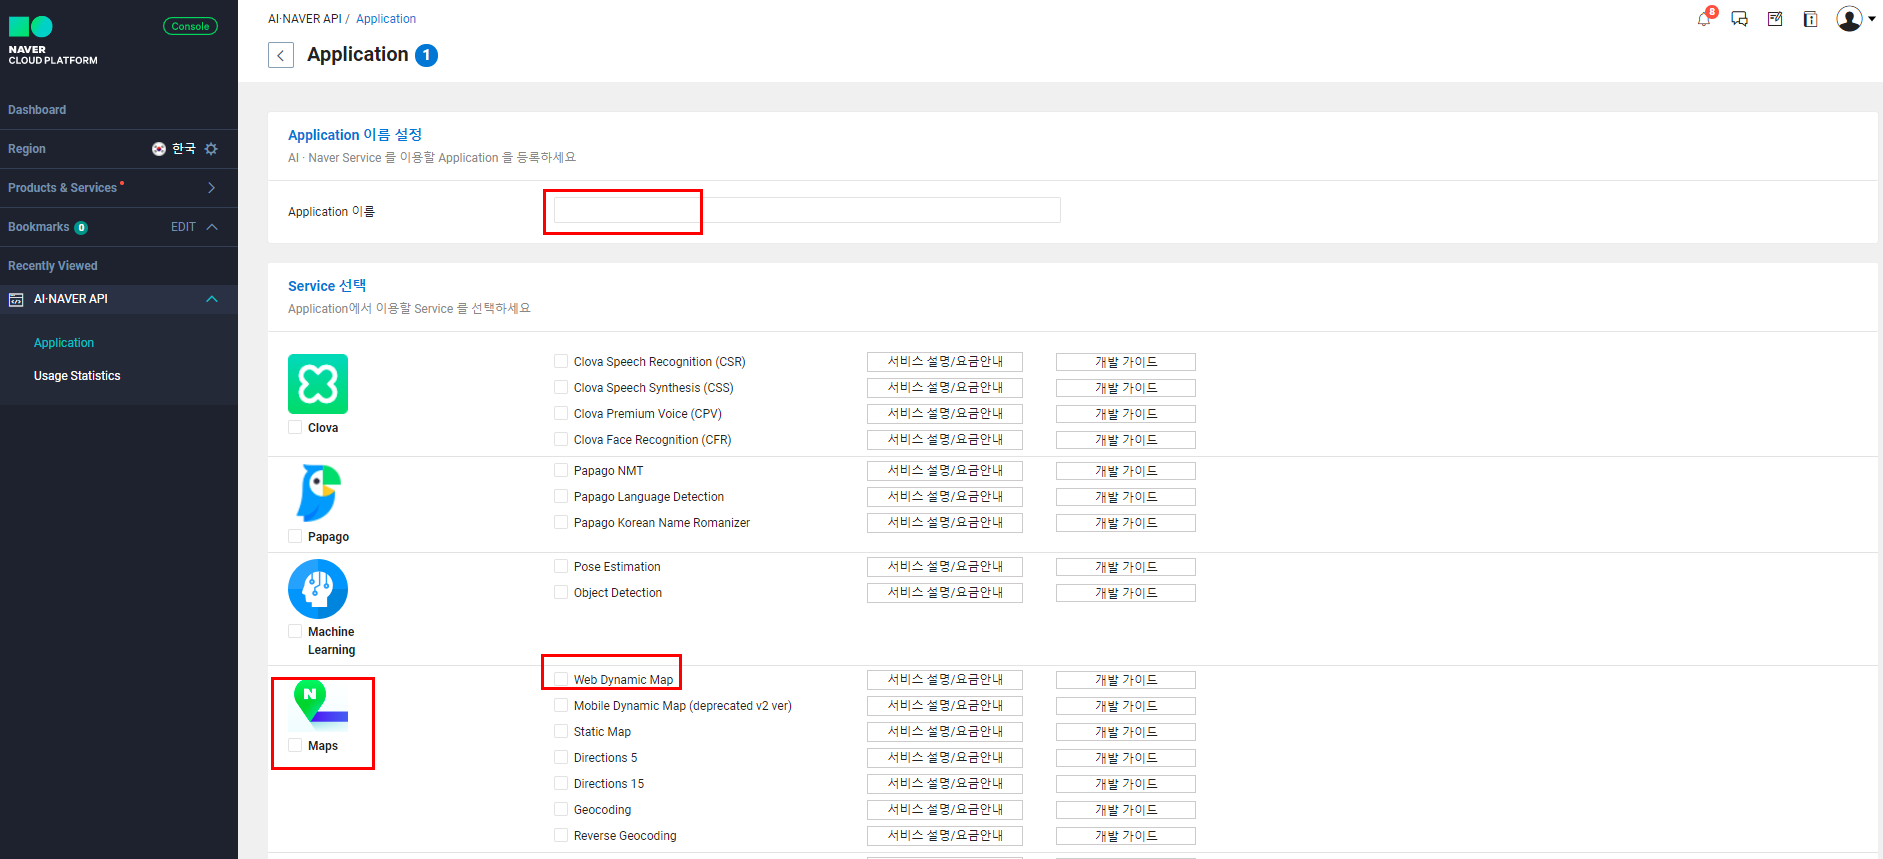Open Usage Statistics in the sidebar
Screen dimensions: 1883x859
point(77,376)
